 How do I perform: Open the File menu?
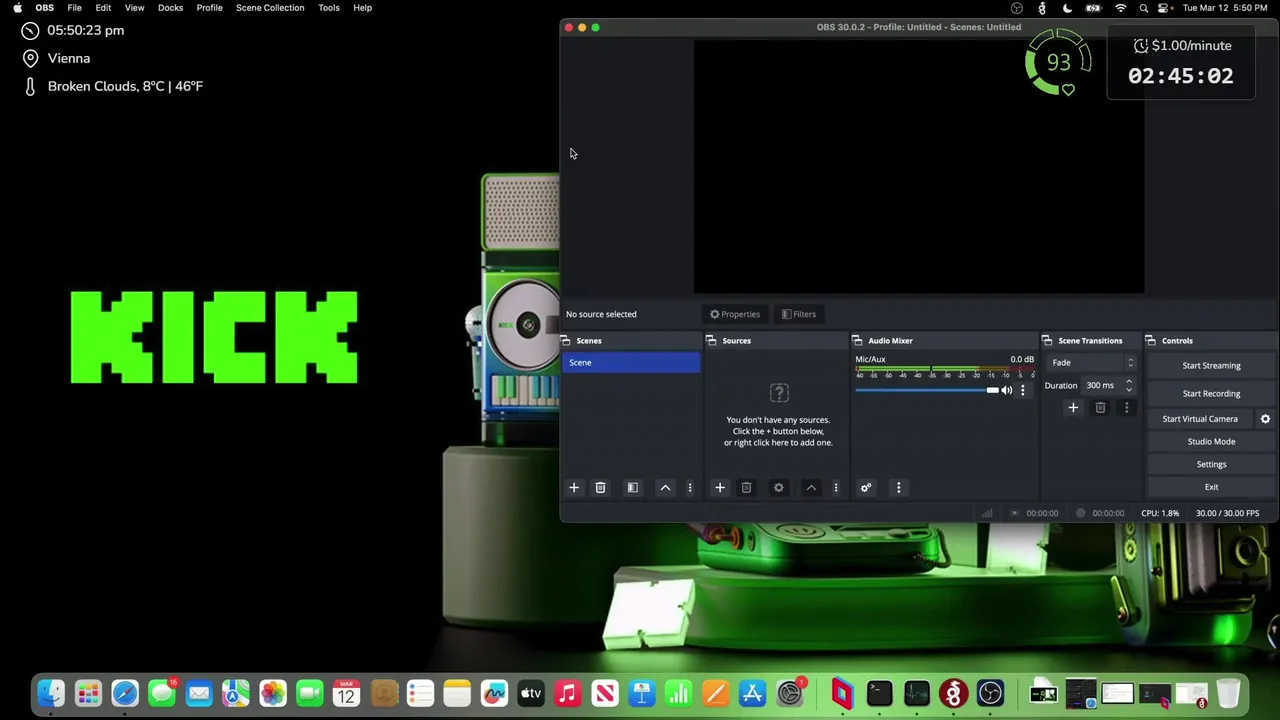click(74, 8)
